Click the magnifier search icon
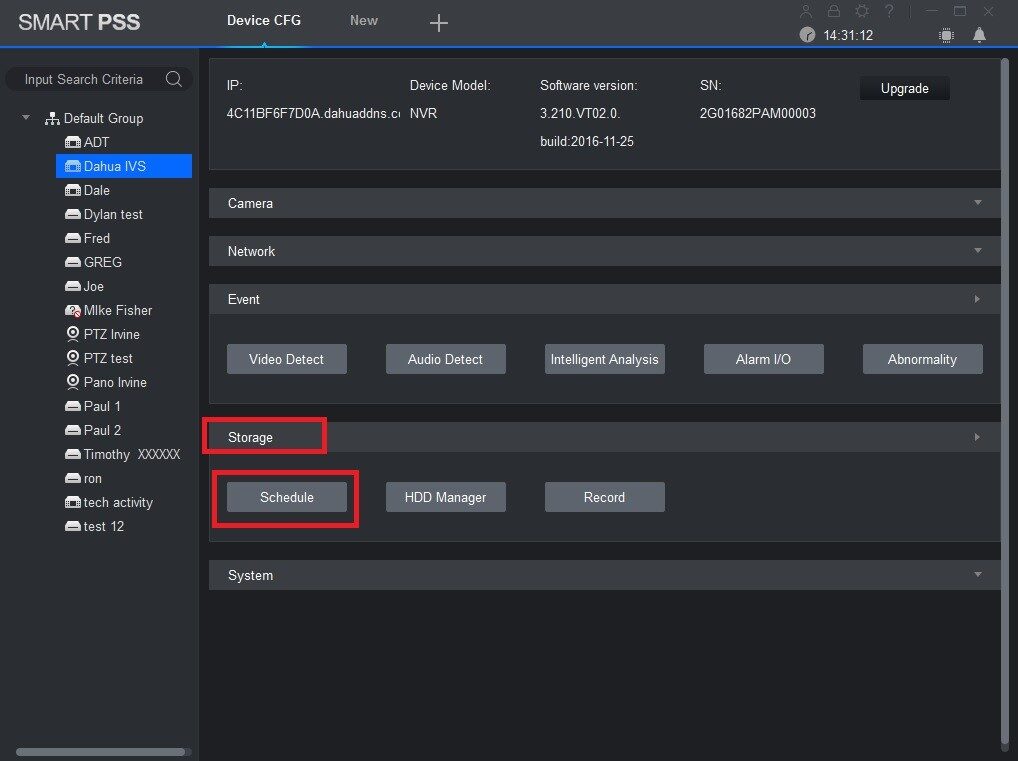 point(173,79)
